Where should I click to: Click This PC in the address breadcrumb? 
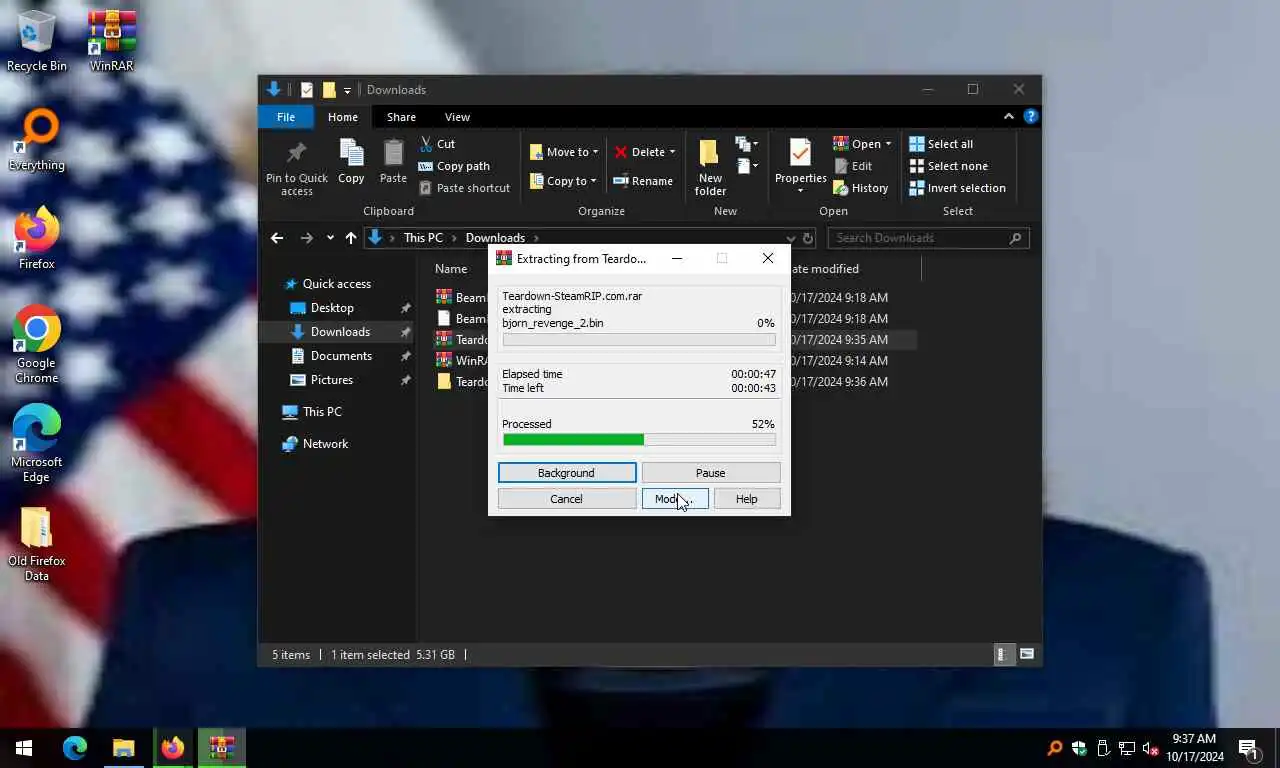point(423,238)
